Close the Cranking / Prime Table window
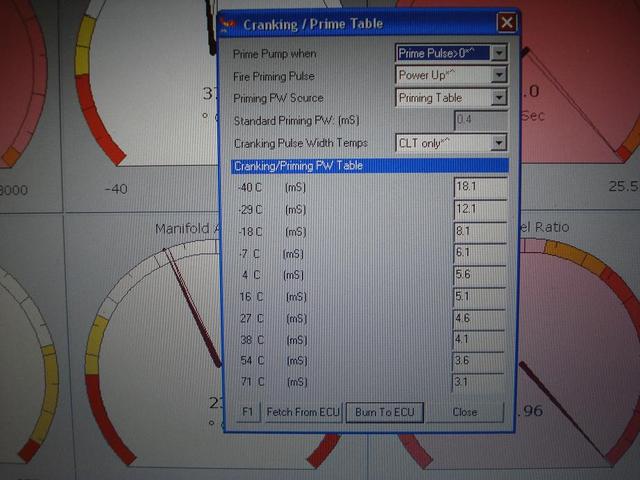Image resolution: width=640 pixels, height=480 pixels. click(x=507, y=22)
